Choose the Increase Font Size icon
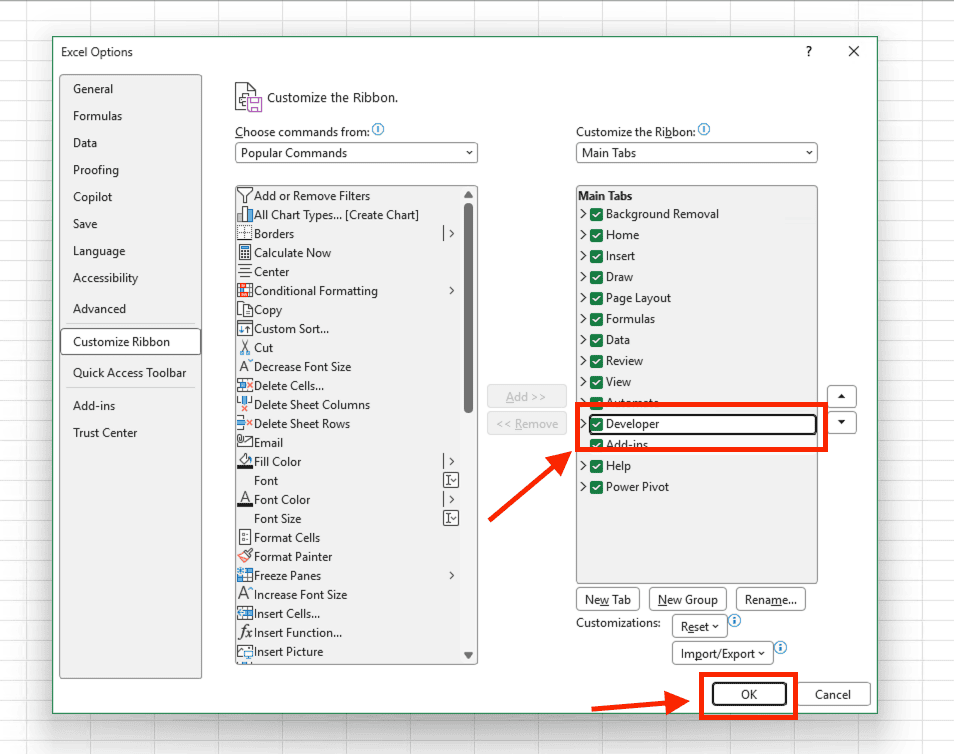Viewport: 954px width, 754px height. click(245, 594)
